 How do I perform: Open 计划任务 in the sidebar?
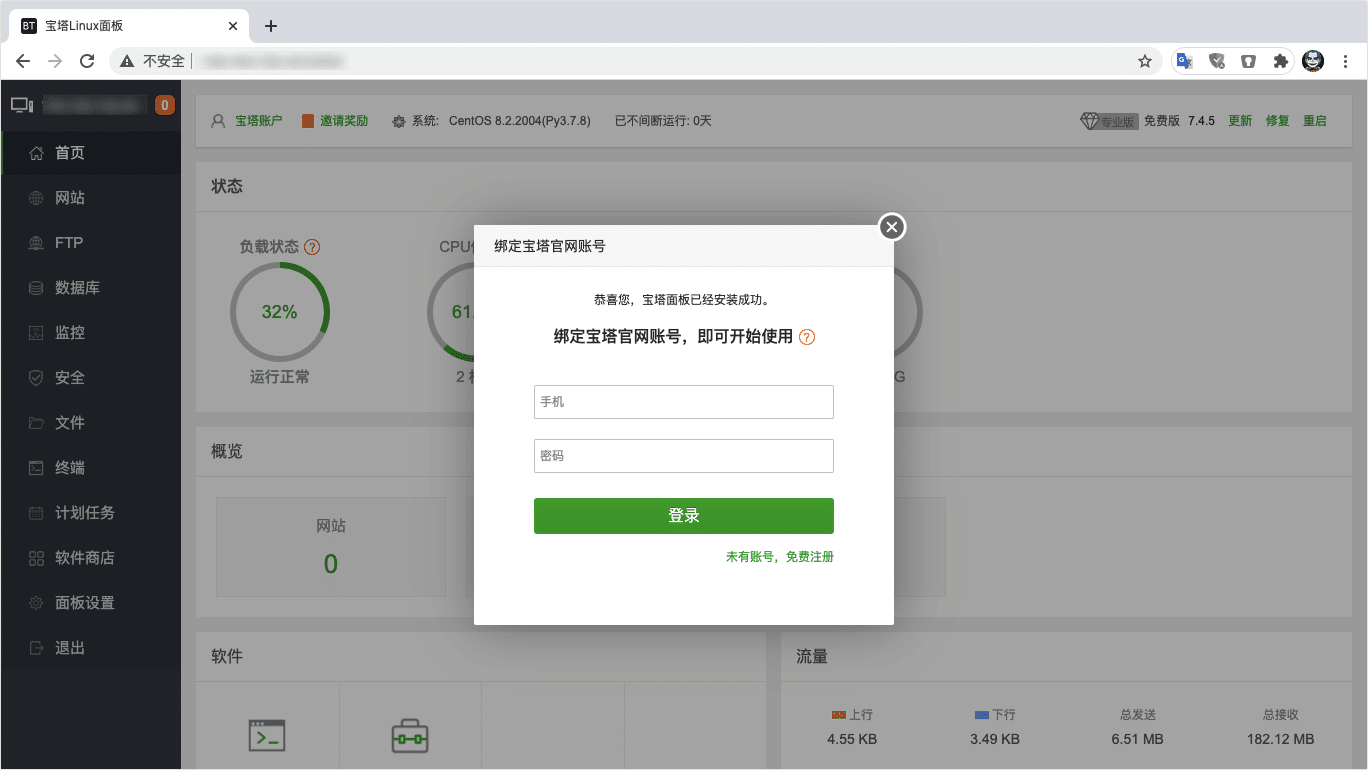(x=91, y=513)
